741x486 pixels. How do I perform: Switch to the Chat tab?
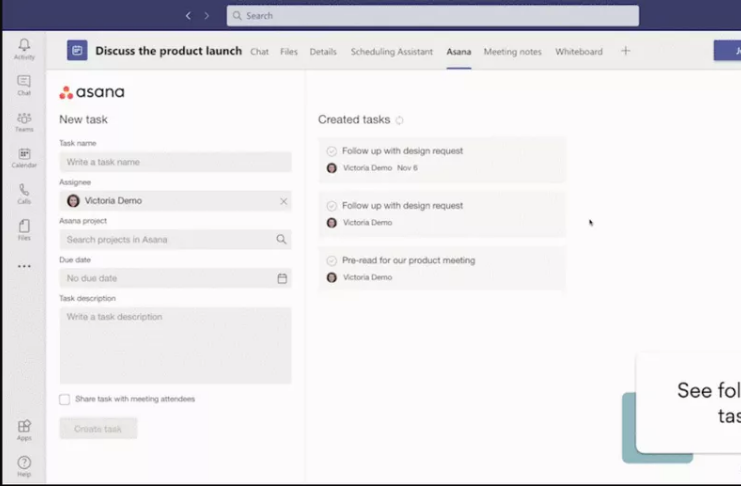coord(259,52)
